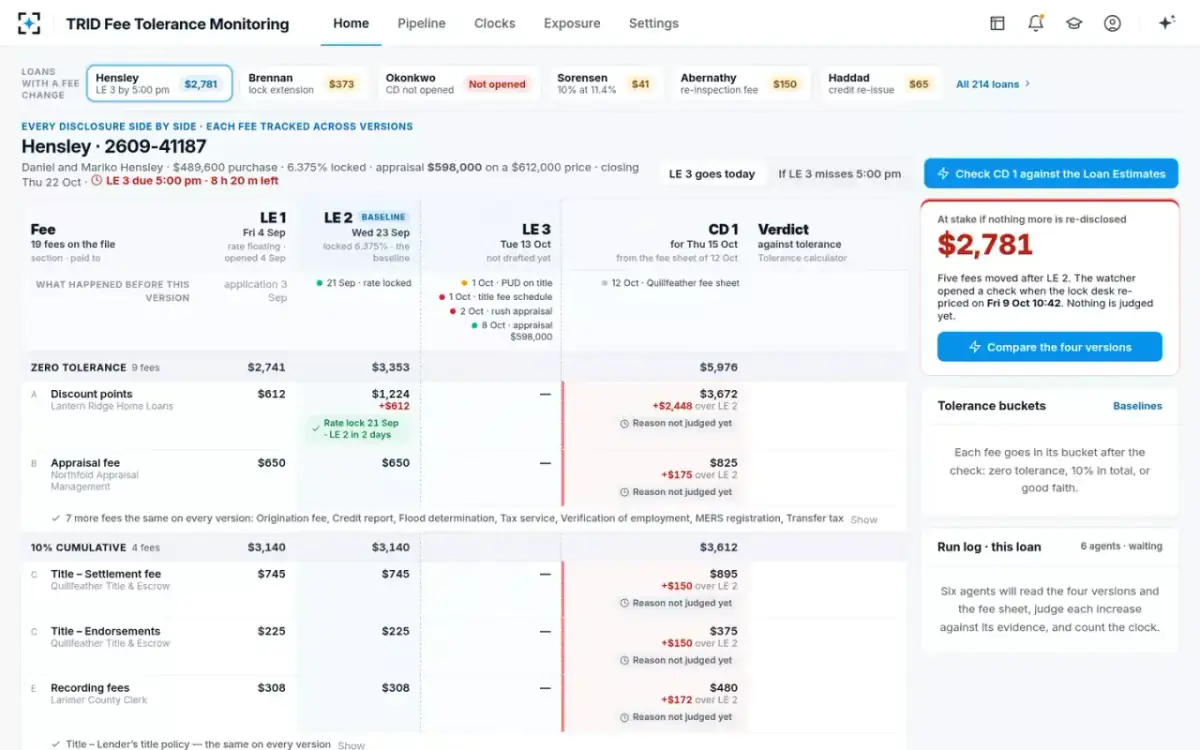This screenshot has width=1200, height=750.
Task: Switch to the Home tab
Action: (x=351, y=23)
